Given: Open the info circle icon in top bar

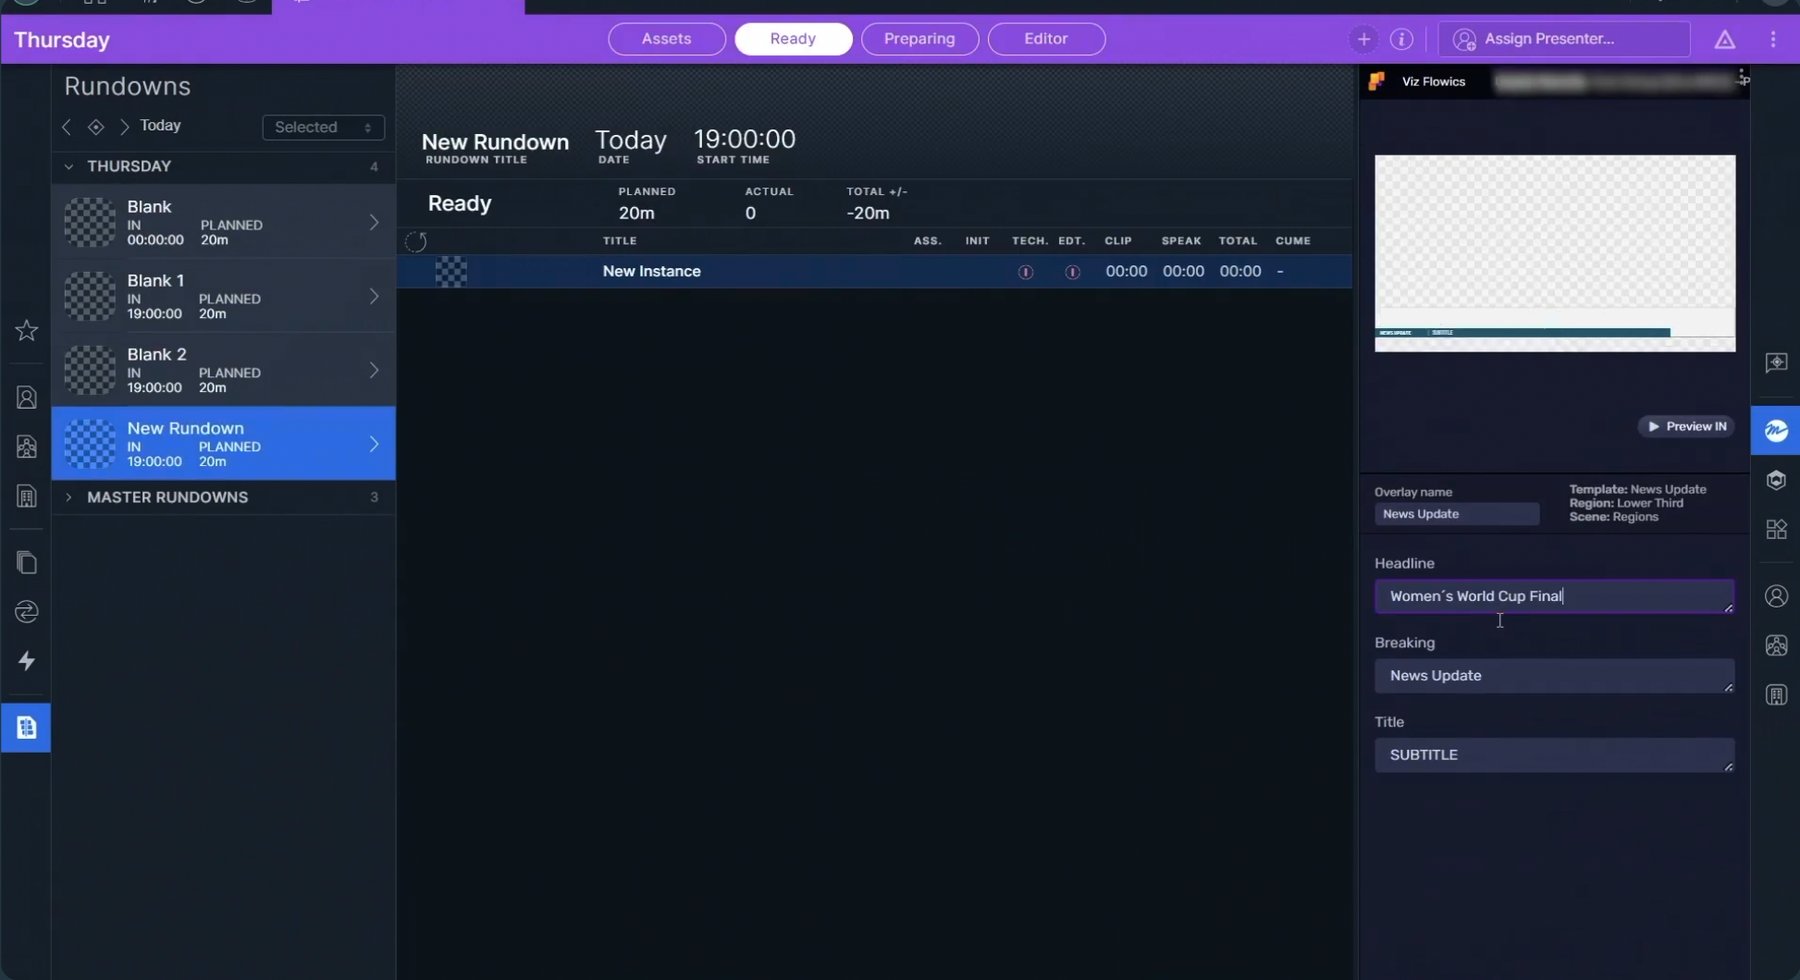Looking at the screenshot, I should point(1402,39).
